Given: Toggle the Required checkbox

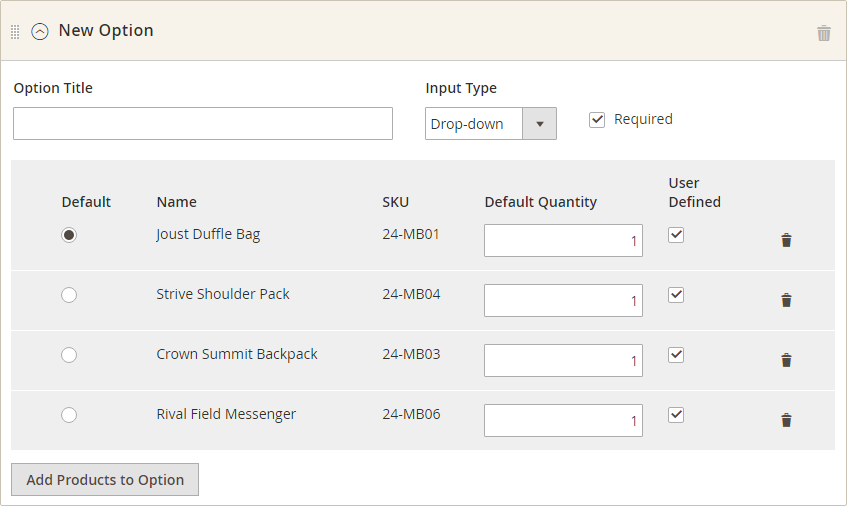Looking at the screenshot, I should click(597, 120).
